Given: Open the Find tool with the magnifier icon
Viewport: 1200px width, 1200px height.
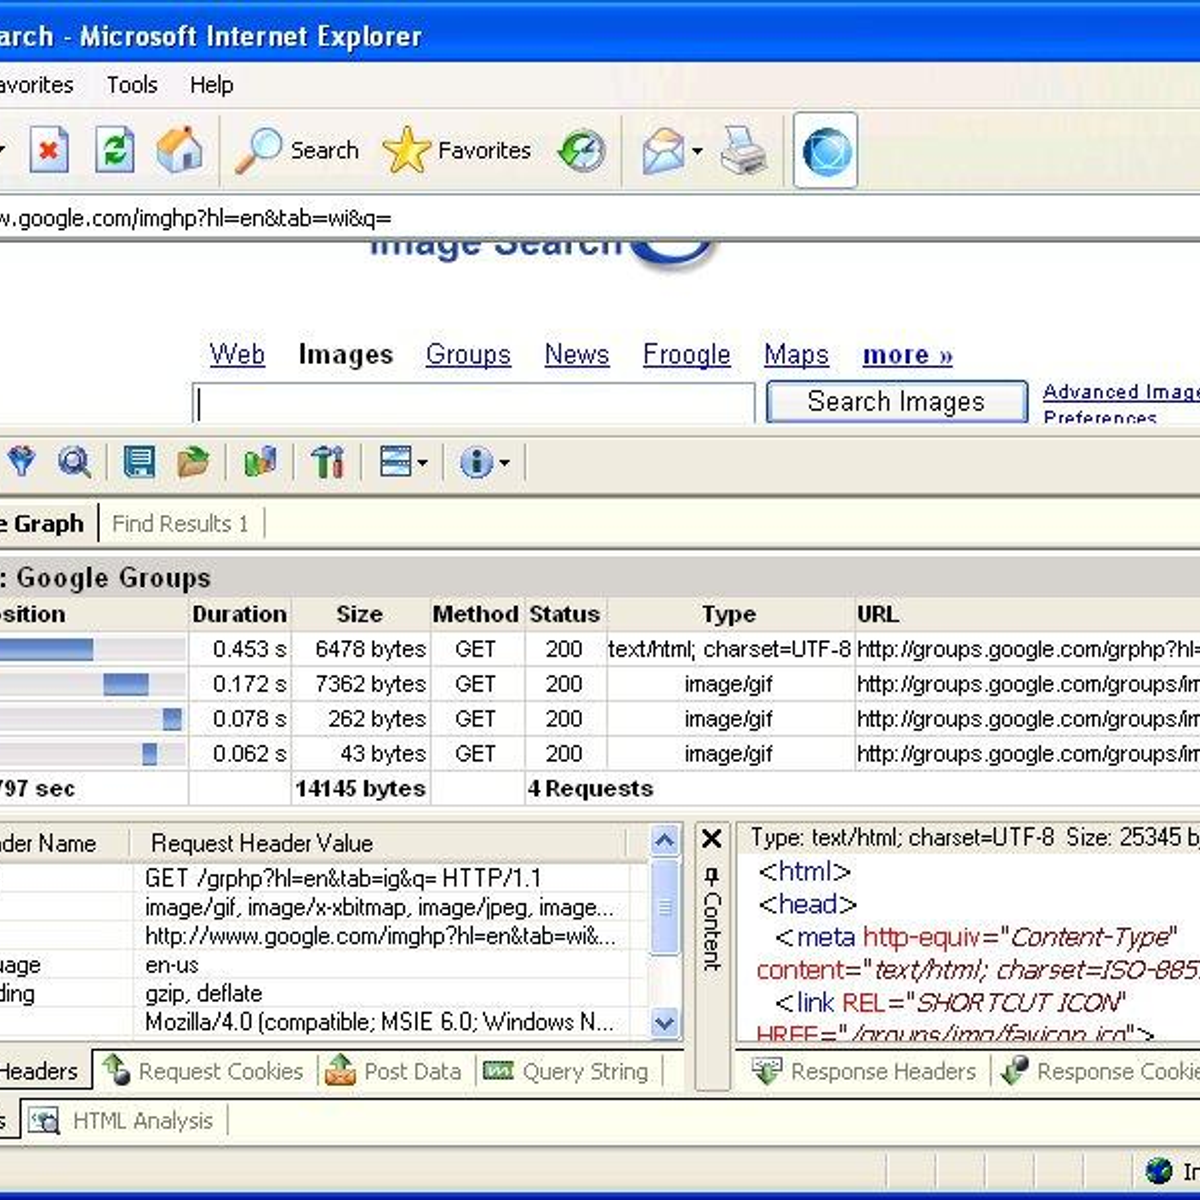Looking at the screenshot, I should tap(75, 461).
